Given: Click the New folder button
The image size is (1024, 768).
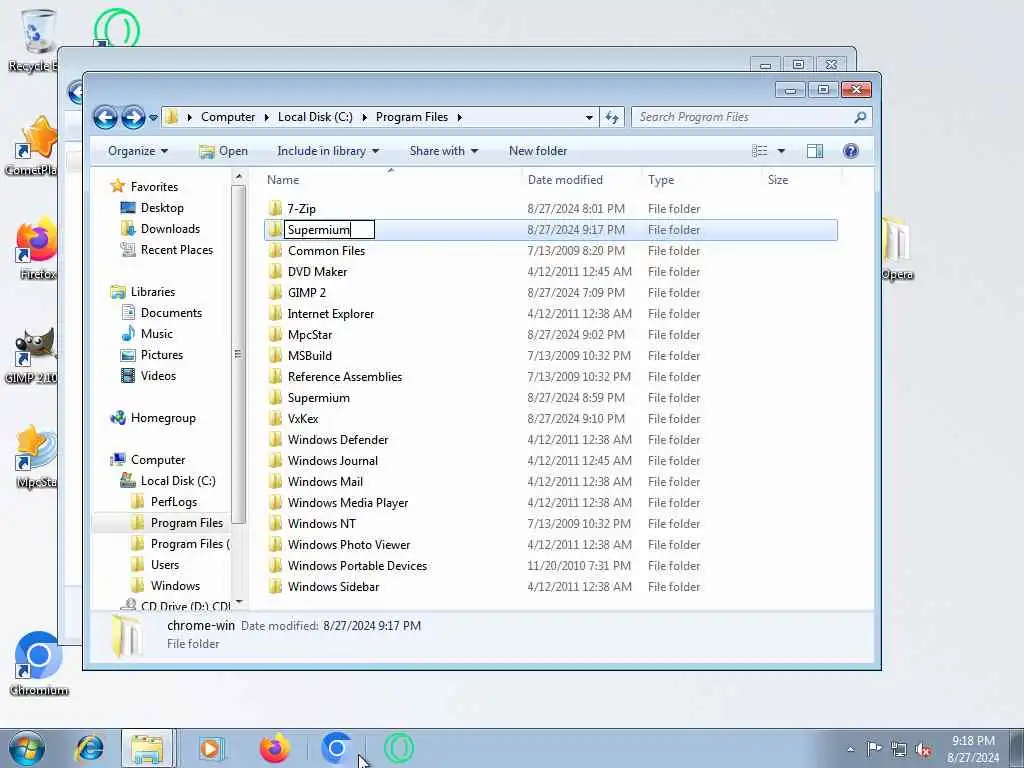Looking at the screenshot, I should point(538,152).
